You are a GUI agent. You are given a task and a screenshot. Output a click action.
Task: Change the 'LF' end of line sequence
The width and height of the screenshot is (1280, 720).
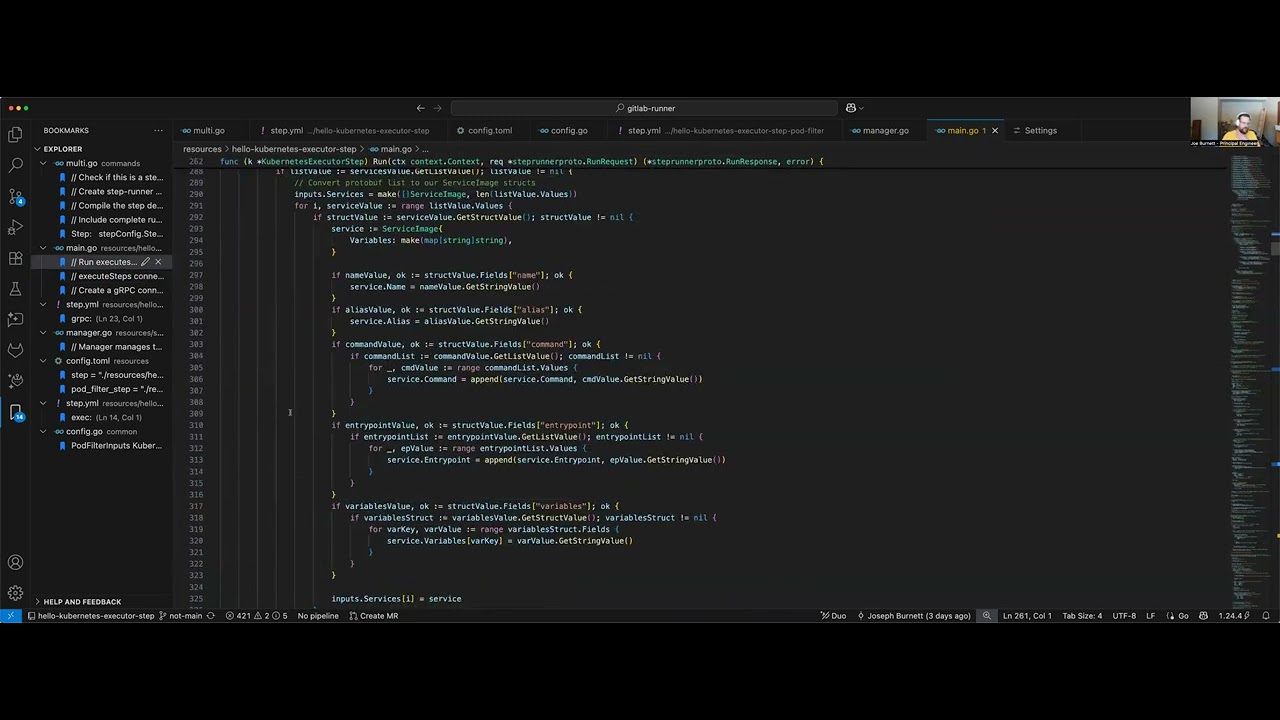point(1150,616)
